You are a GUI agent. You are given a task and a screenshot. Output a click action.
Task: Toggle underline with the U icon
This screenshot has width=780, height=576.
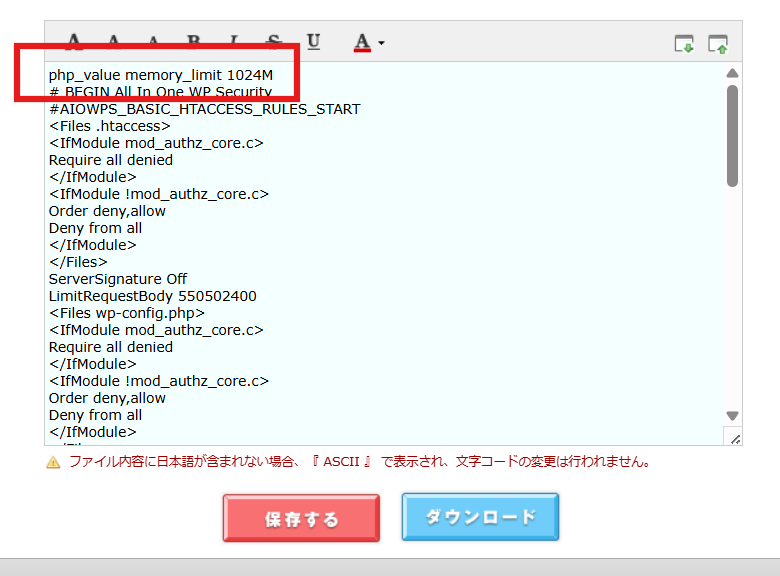313,41
